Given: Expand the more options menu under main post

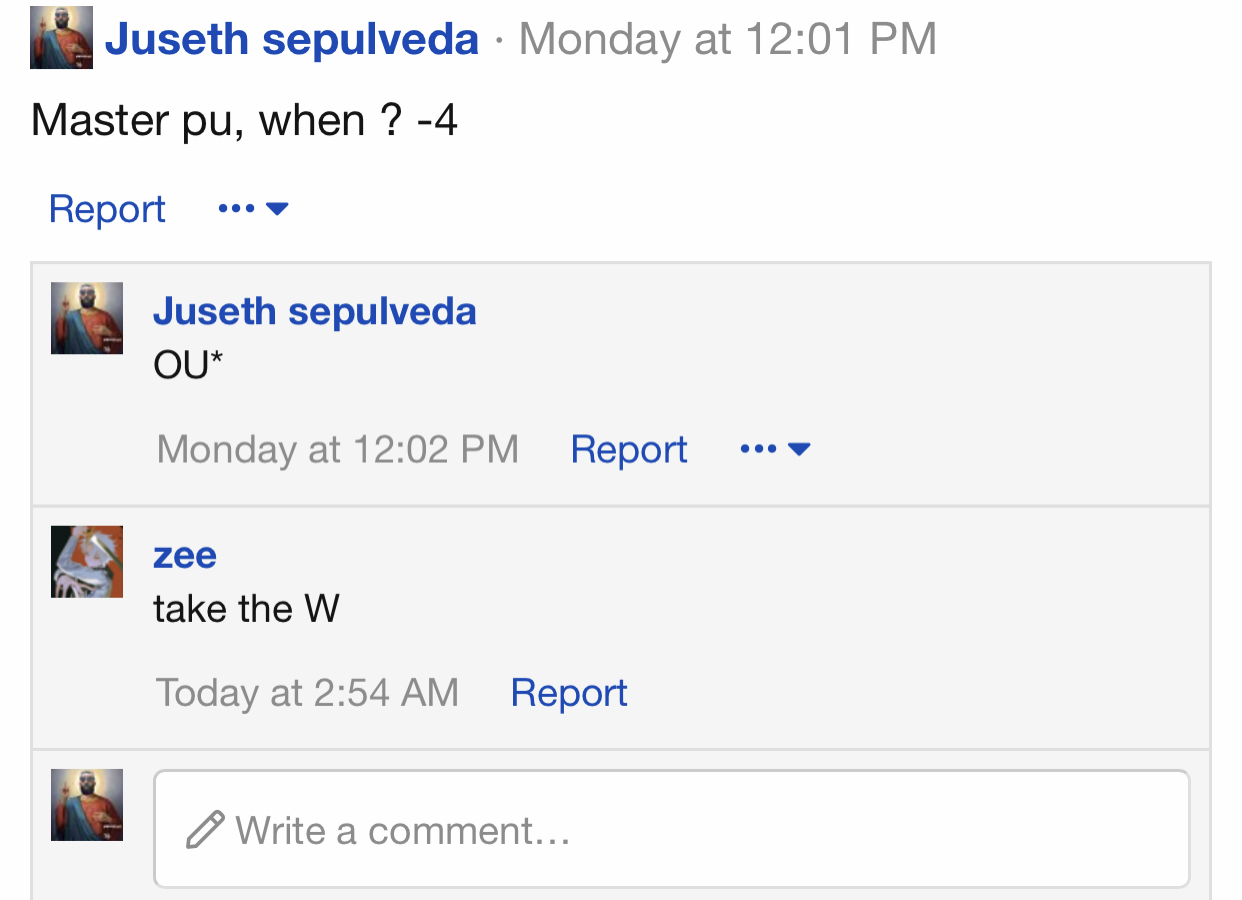Looking at the screenshot, I should pos(253,209).
